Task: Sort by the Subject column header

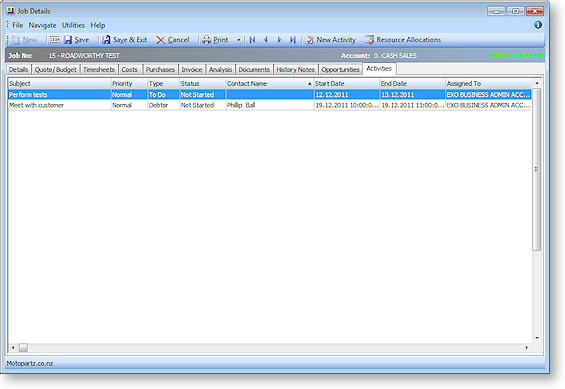Action: click(x=59, y=84)
